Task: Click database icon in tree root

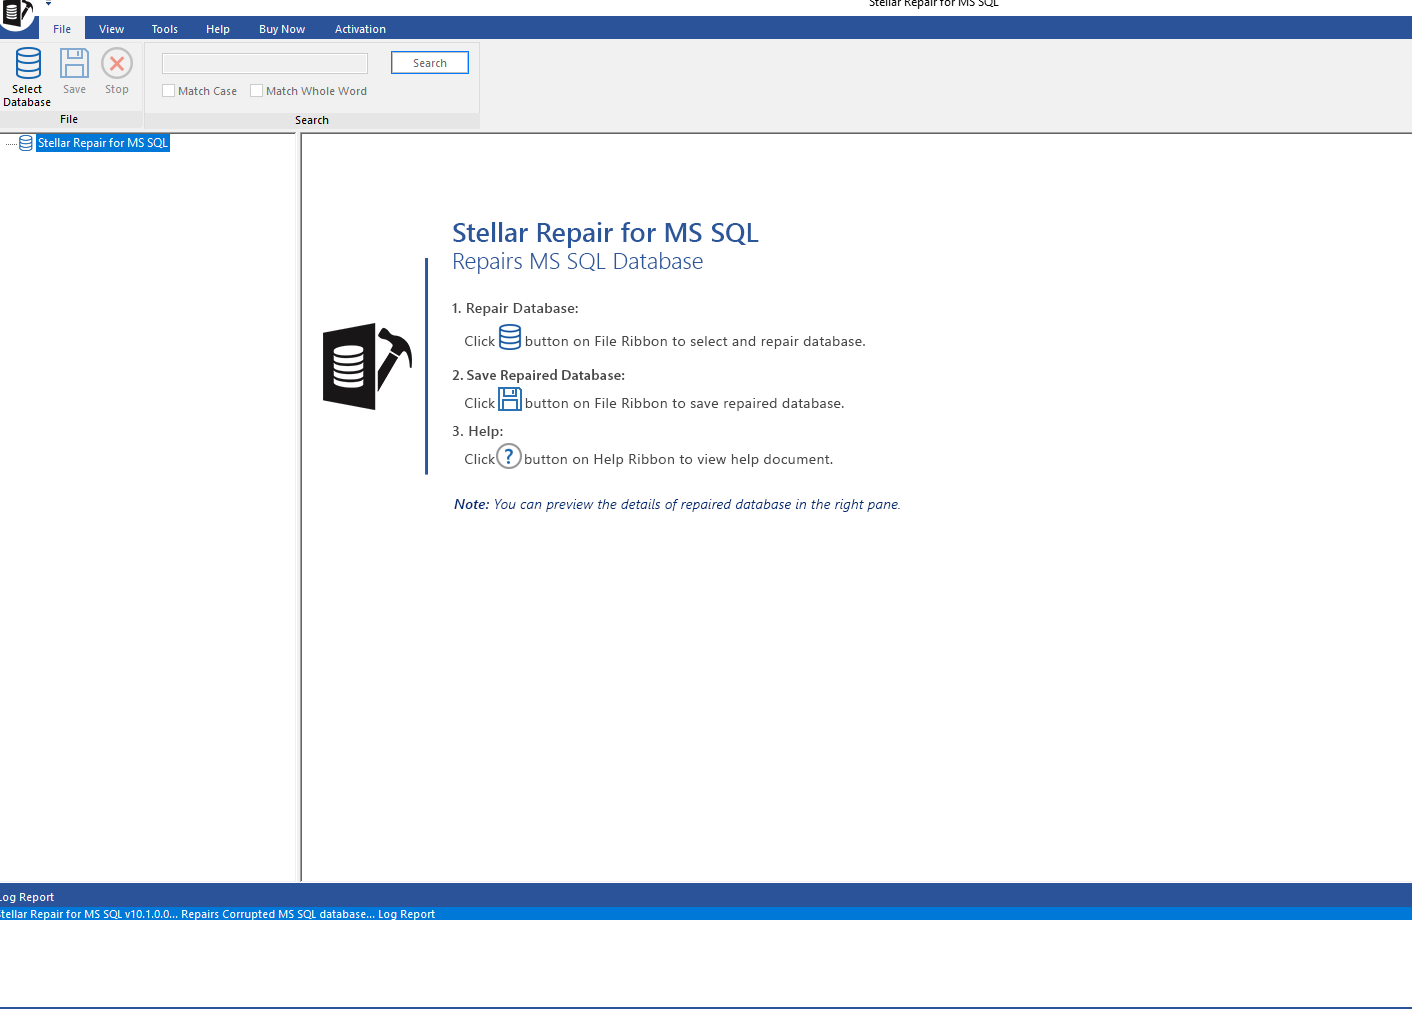Action: [x=26, y=143]
